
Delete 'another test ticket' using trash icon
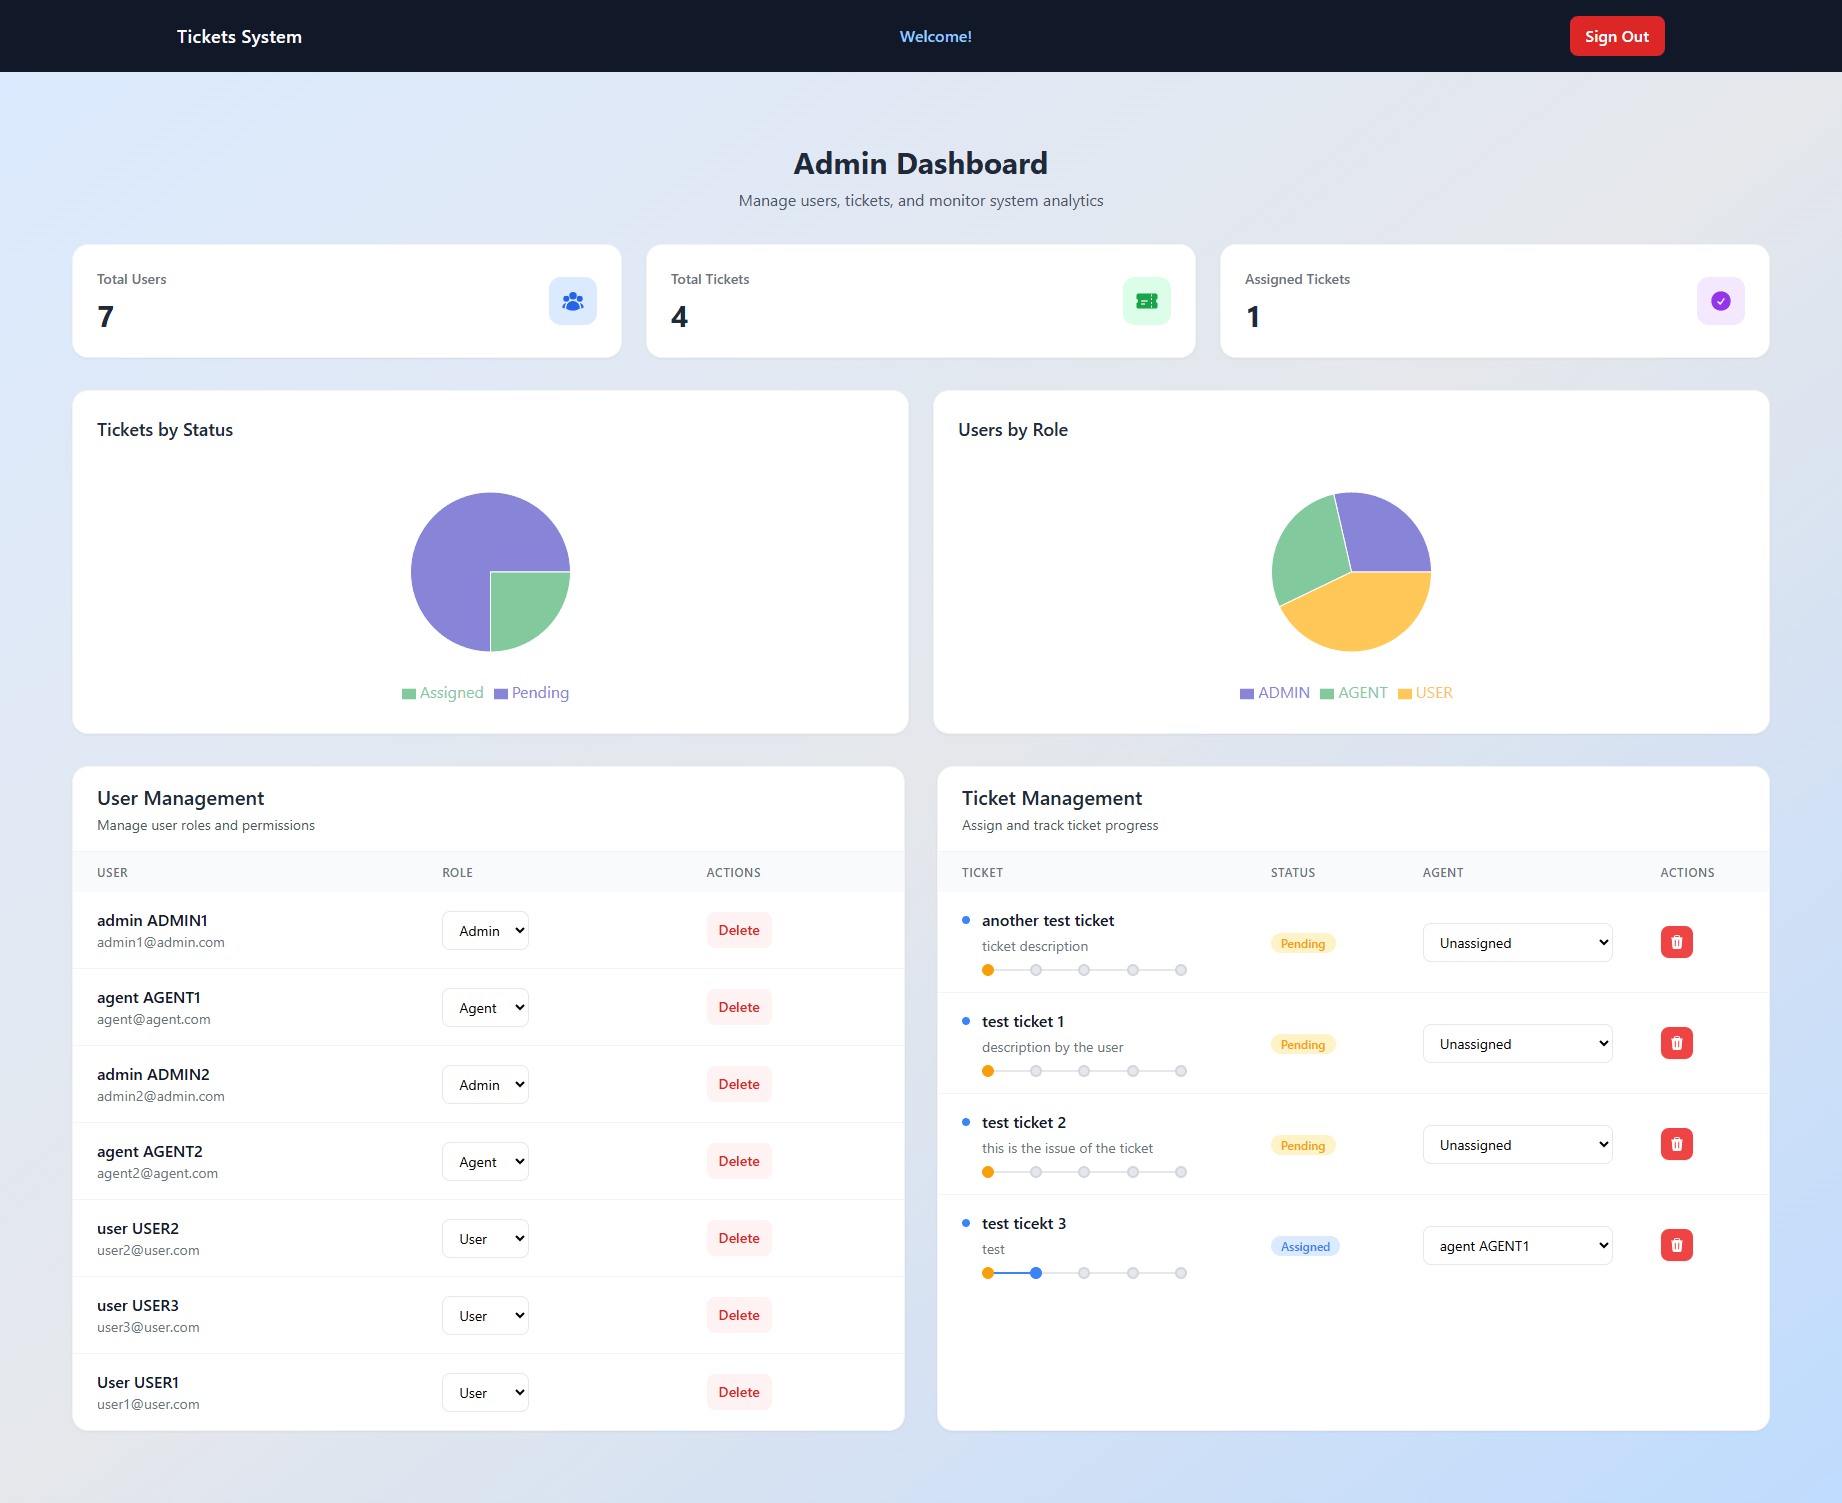tap(1676, 942)
